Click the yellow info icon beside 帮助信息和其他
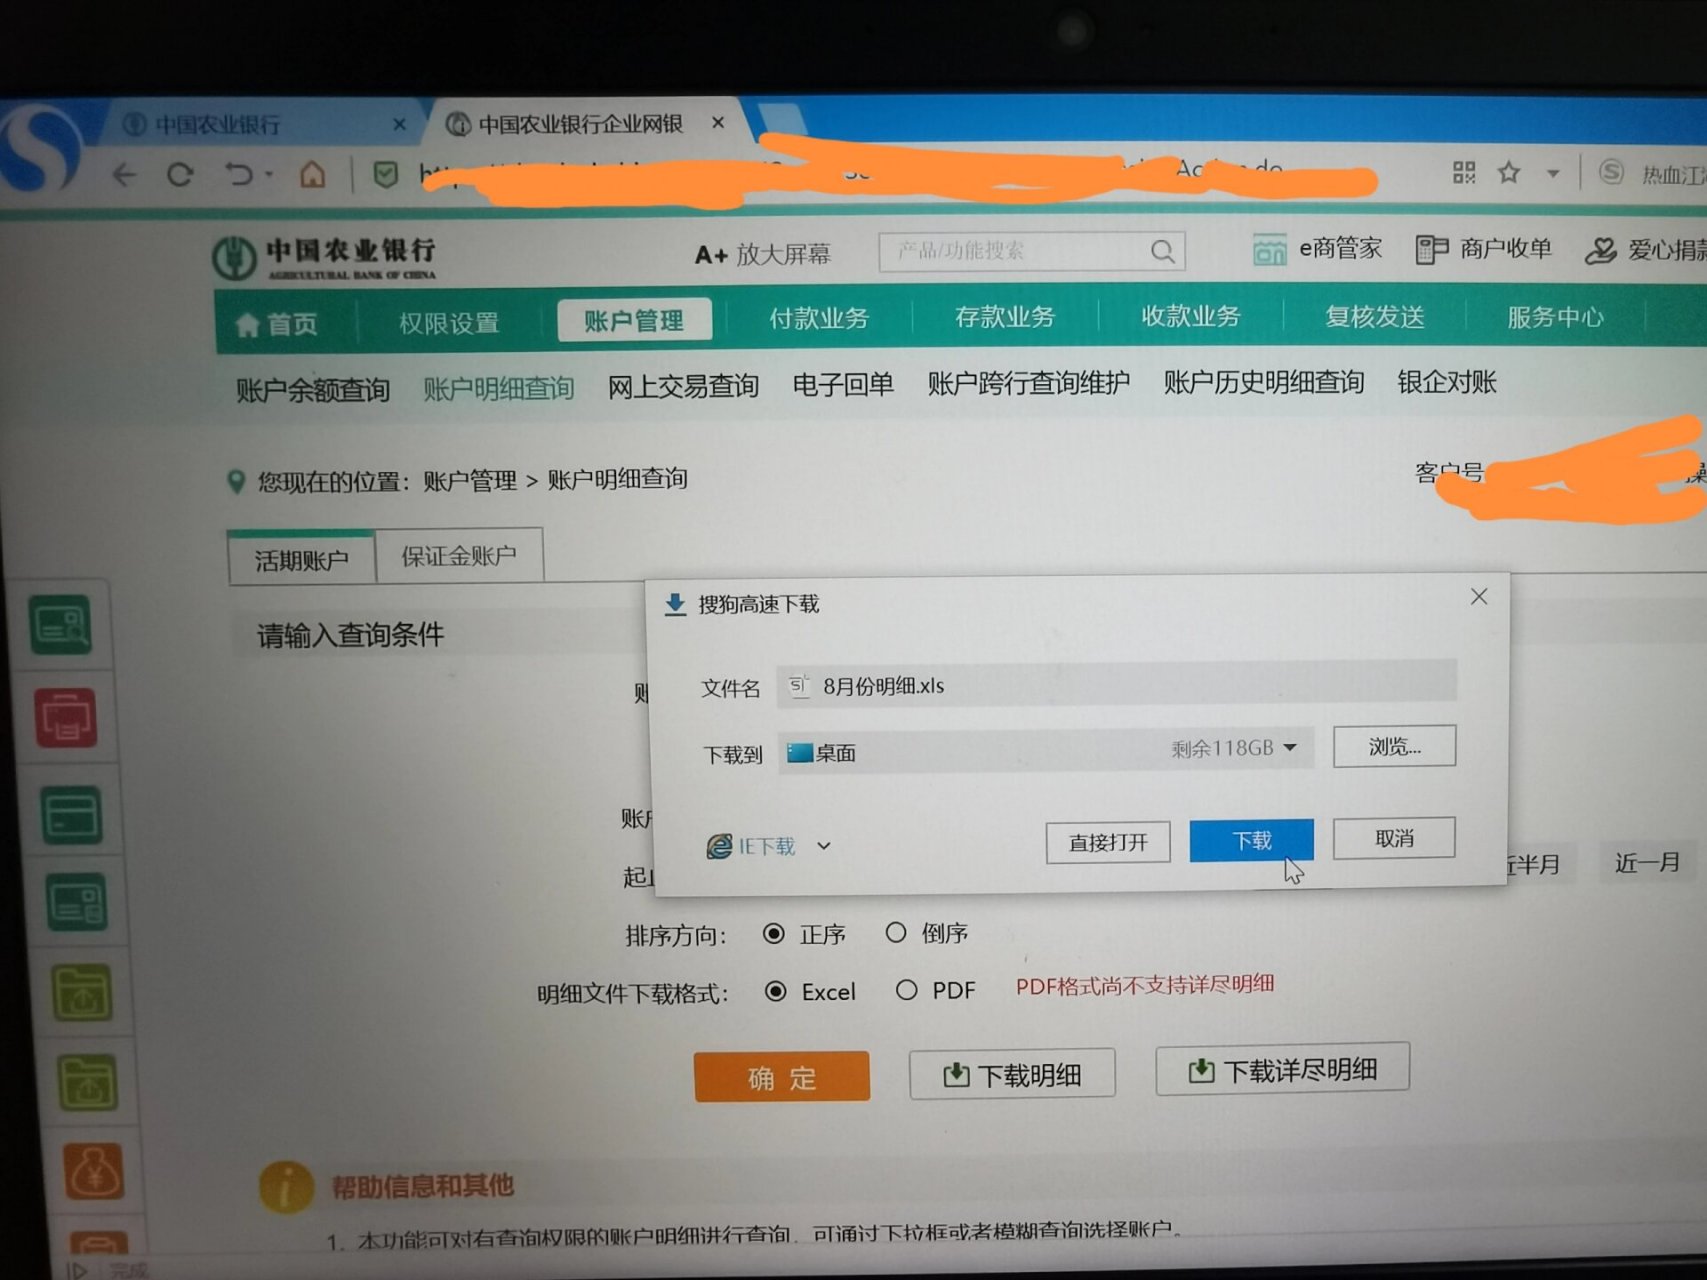The height and width of the screenshot is (1280, 1707). [286, 1187]
